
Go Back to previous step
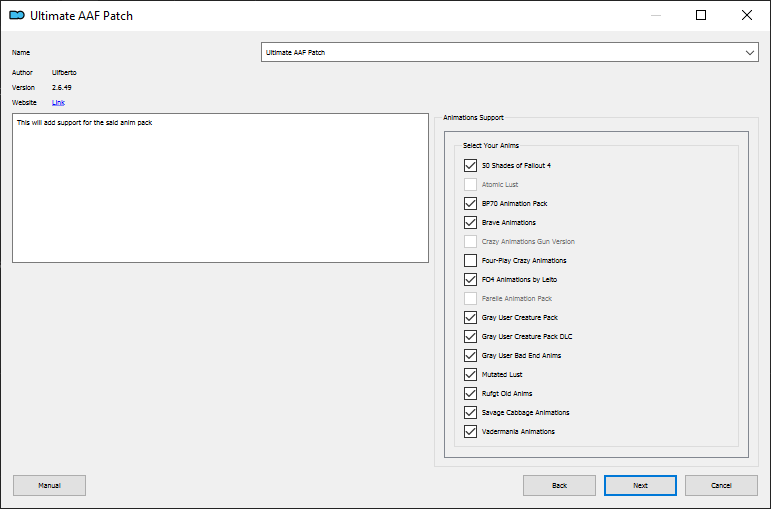pyautogui.click(x=560, y=485)
